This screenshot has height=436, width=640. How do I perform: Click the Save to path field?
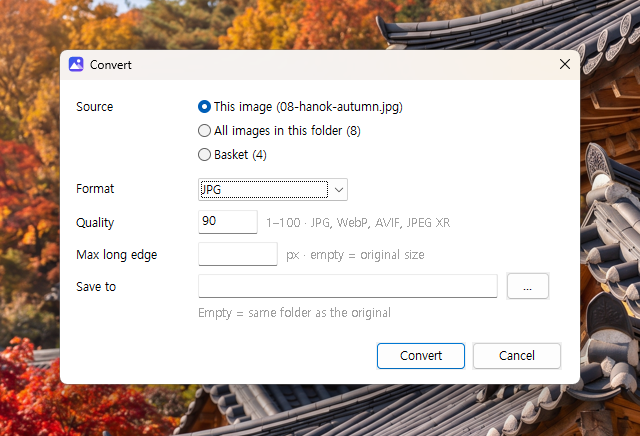pos(348,286)
